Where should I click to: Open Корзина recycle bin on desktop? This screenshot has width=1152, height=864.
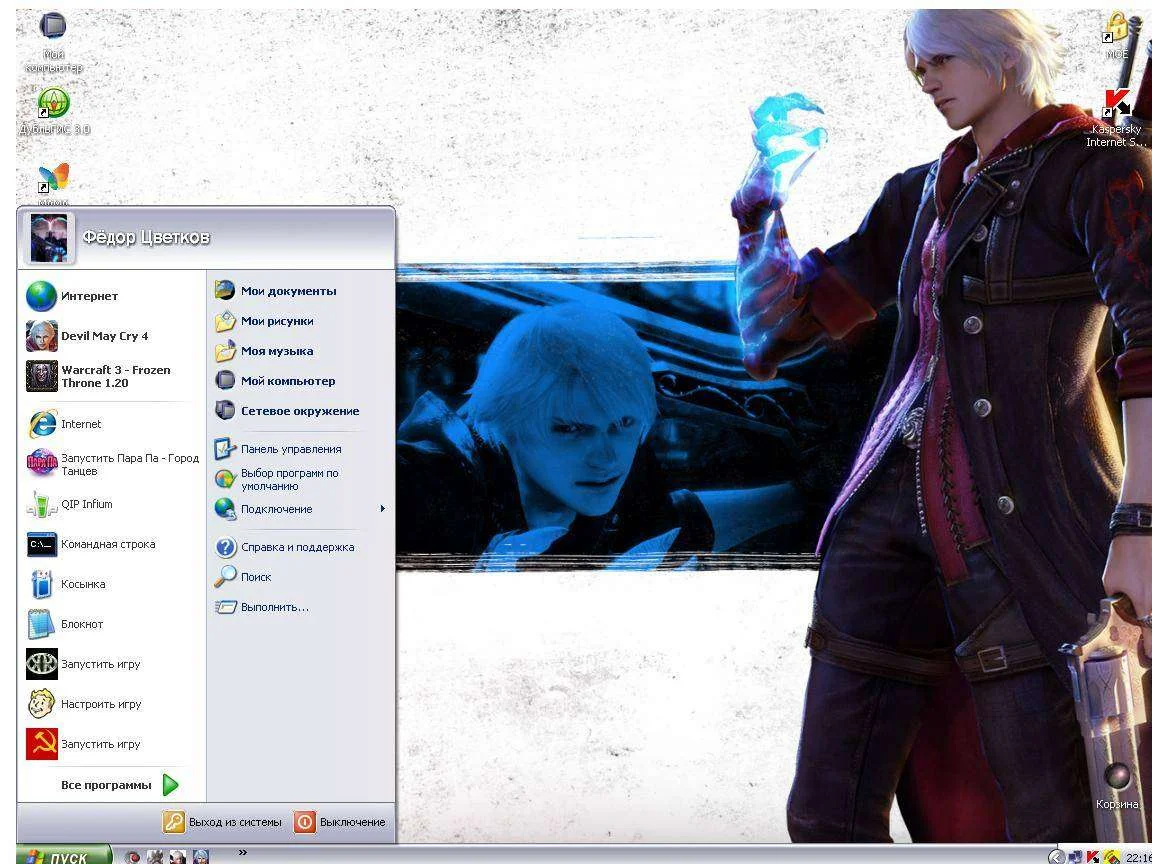tap(1117, 786)
